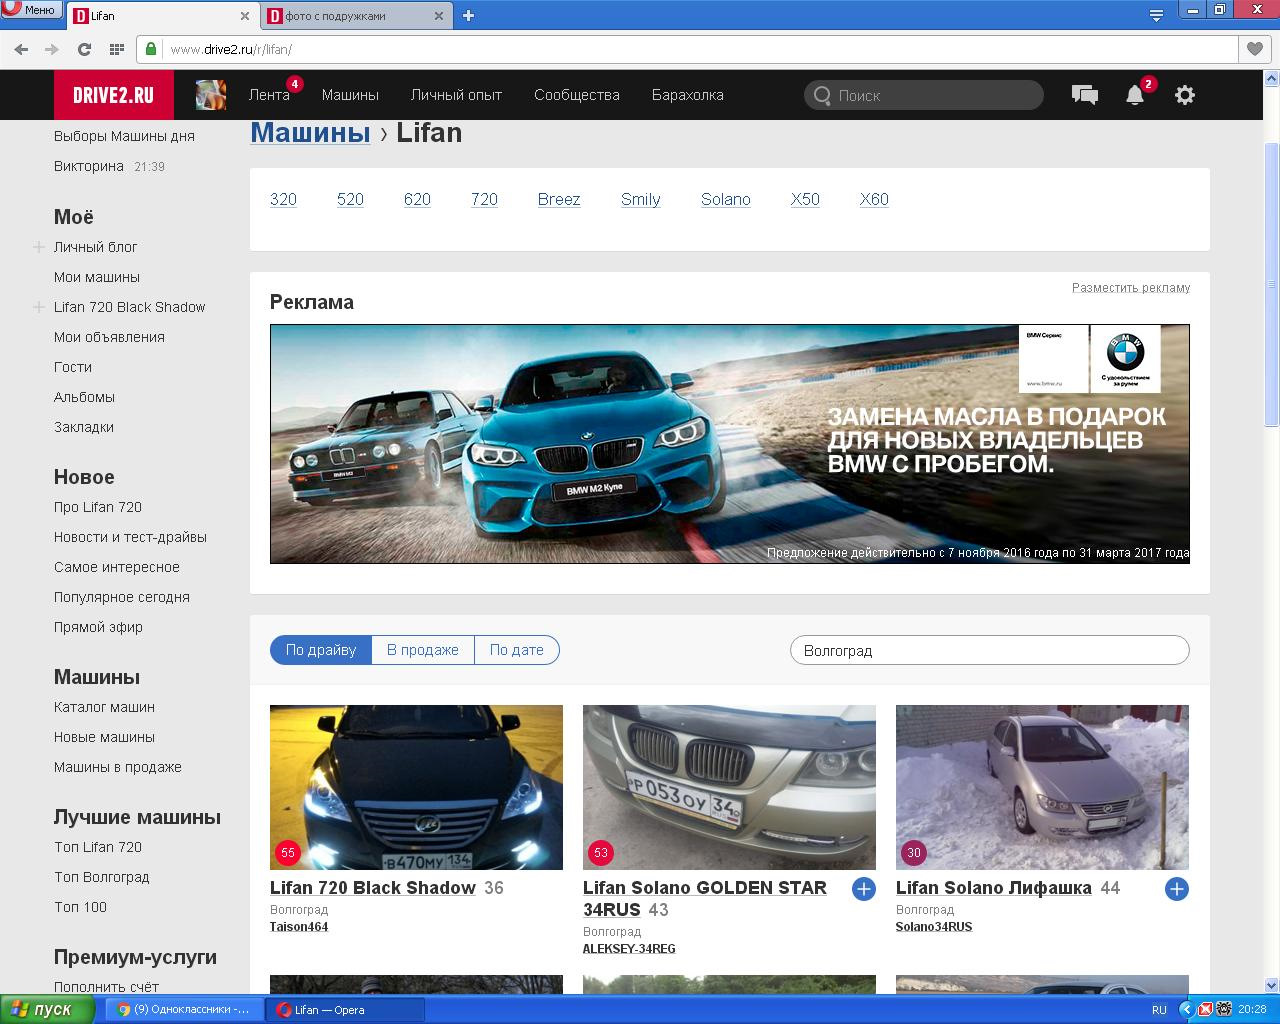Open Закладки sidebar link
1280x1024 pixels.
84,427
